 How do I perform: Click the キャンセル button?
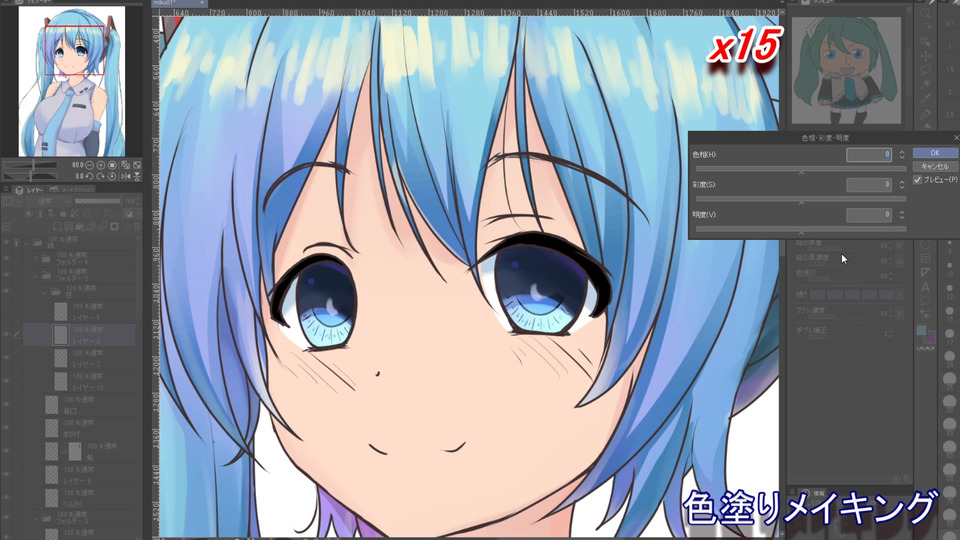(x=935, y=166)
